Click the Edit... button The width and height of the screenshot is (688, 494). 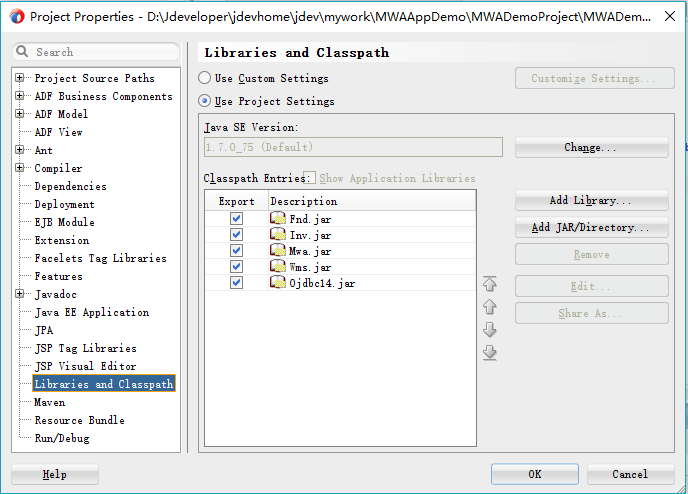(591, 286)
